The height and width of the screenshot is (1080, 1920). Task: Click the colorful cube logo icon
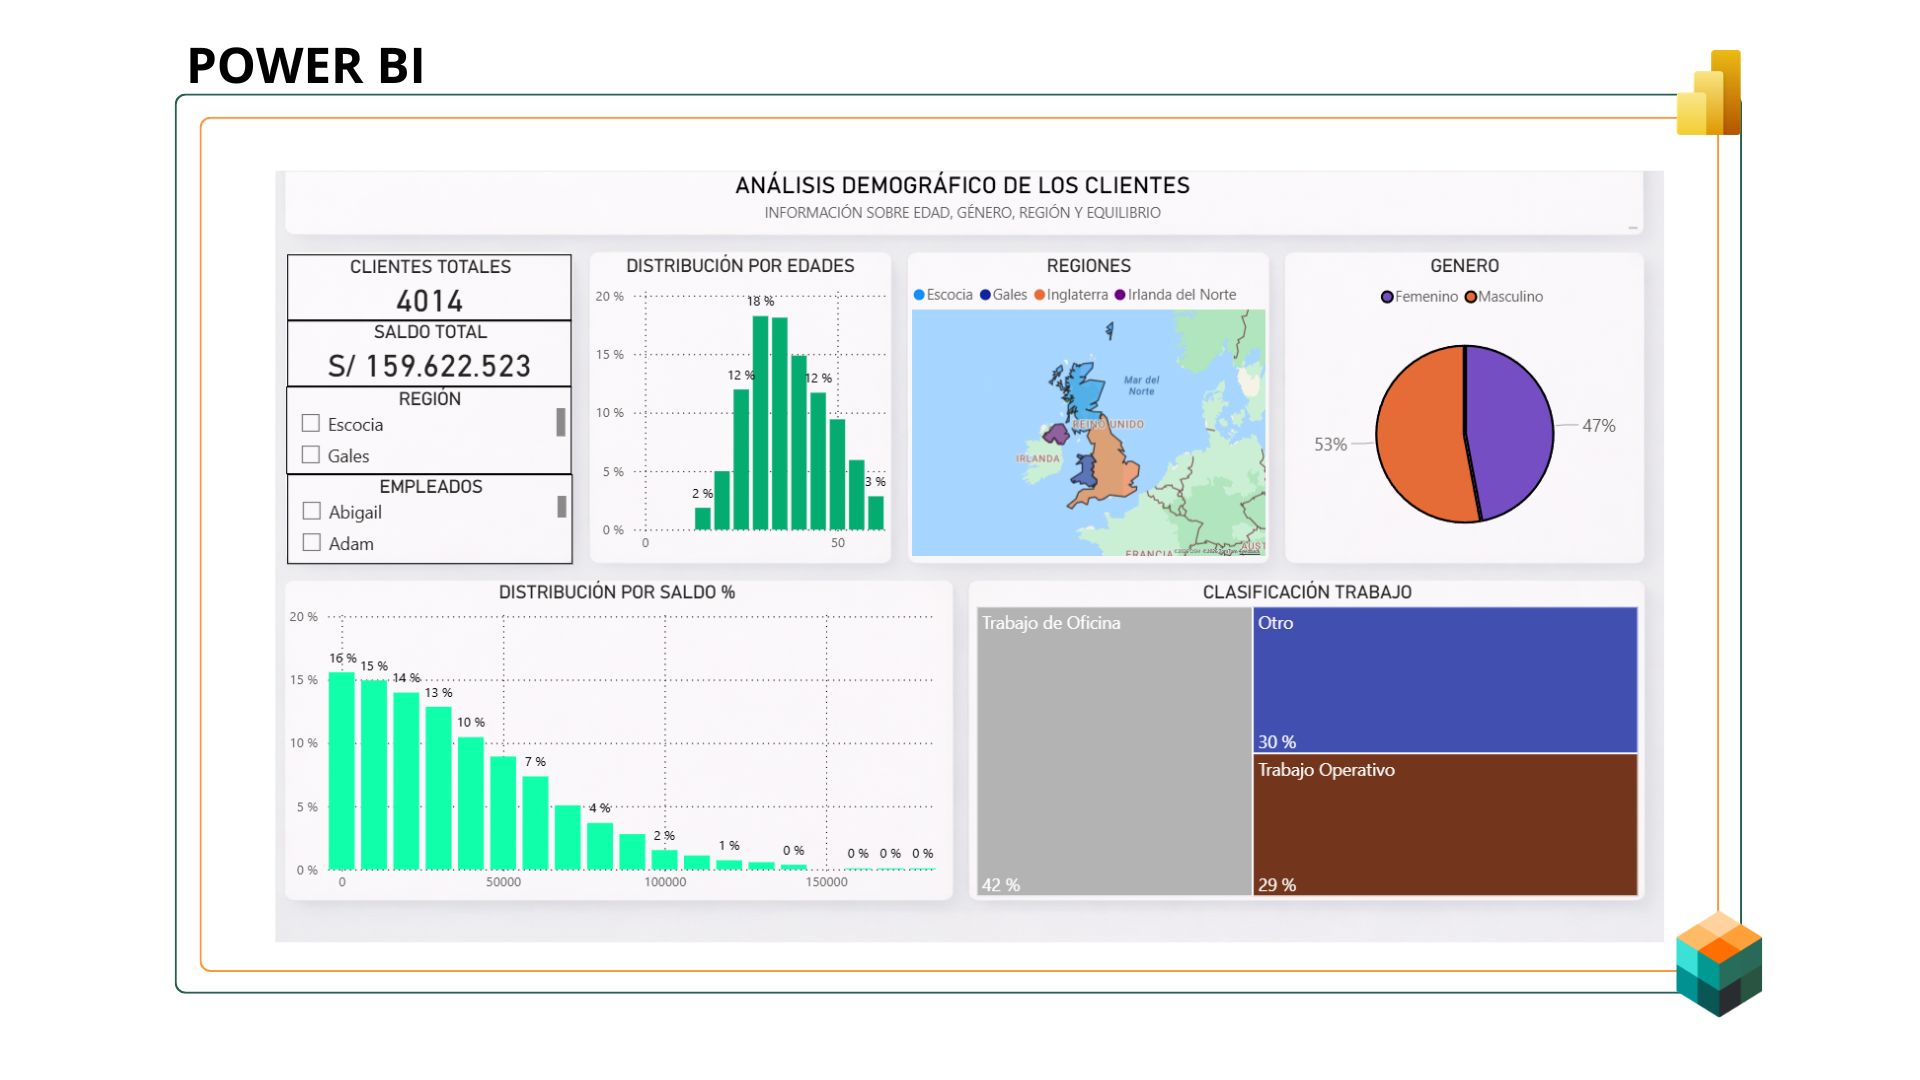[x=1719, y=964]
